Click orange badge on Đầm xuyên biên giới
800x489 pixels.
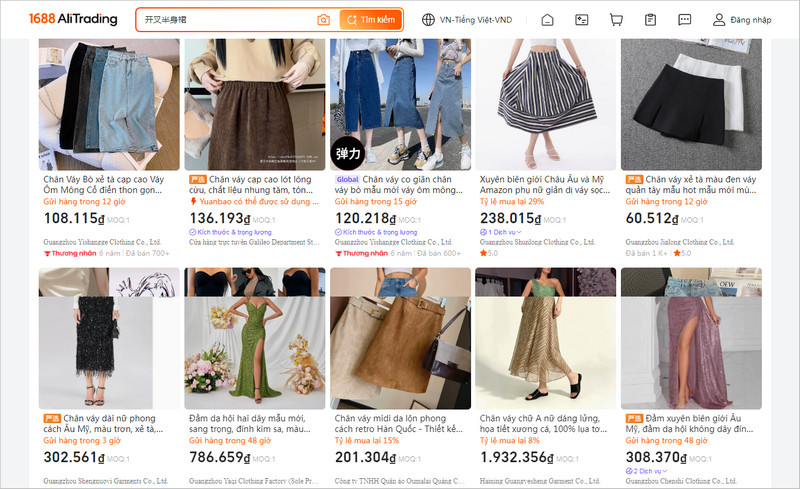[x=634, y=418]
